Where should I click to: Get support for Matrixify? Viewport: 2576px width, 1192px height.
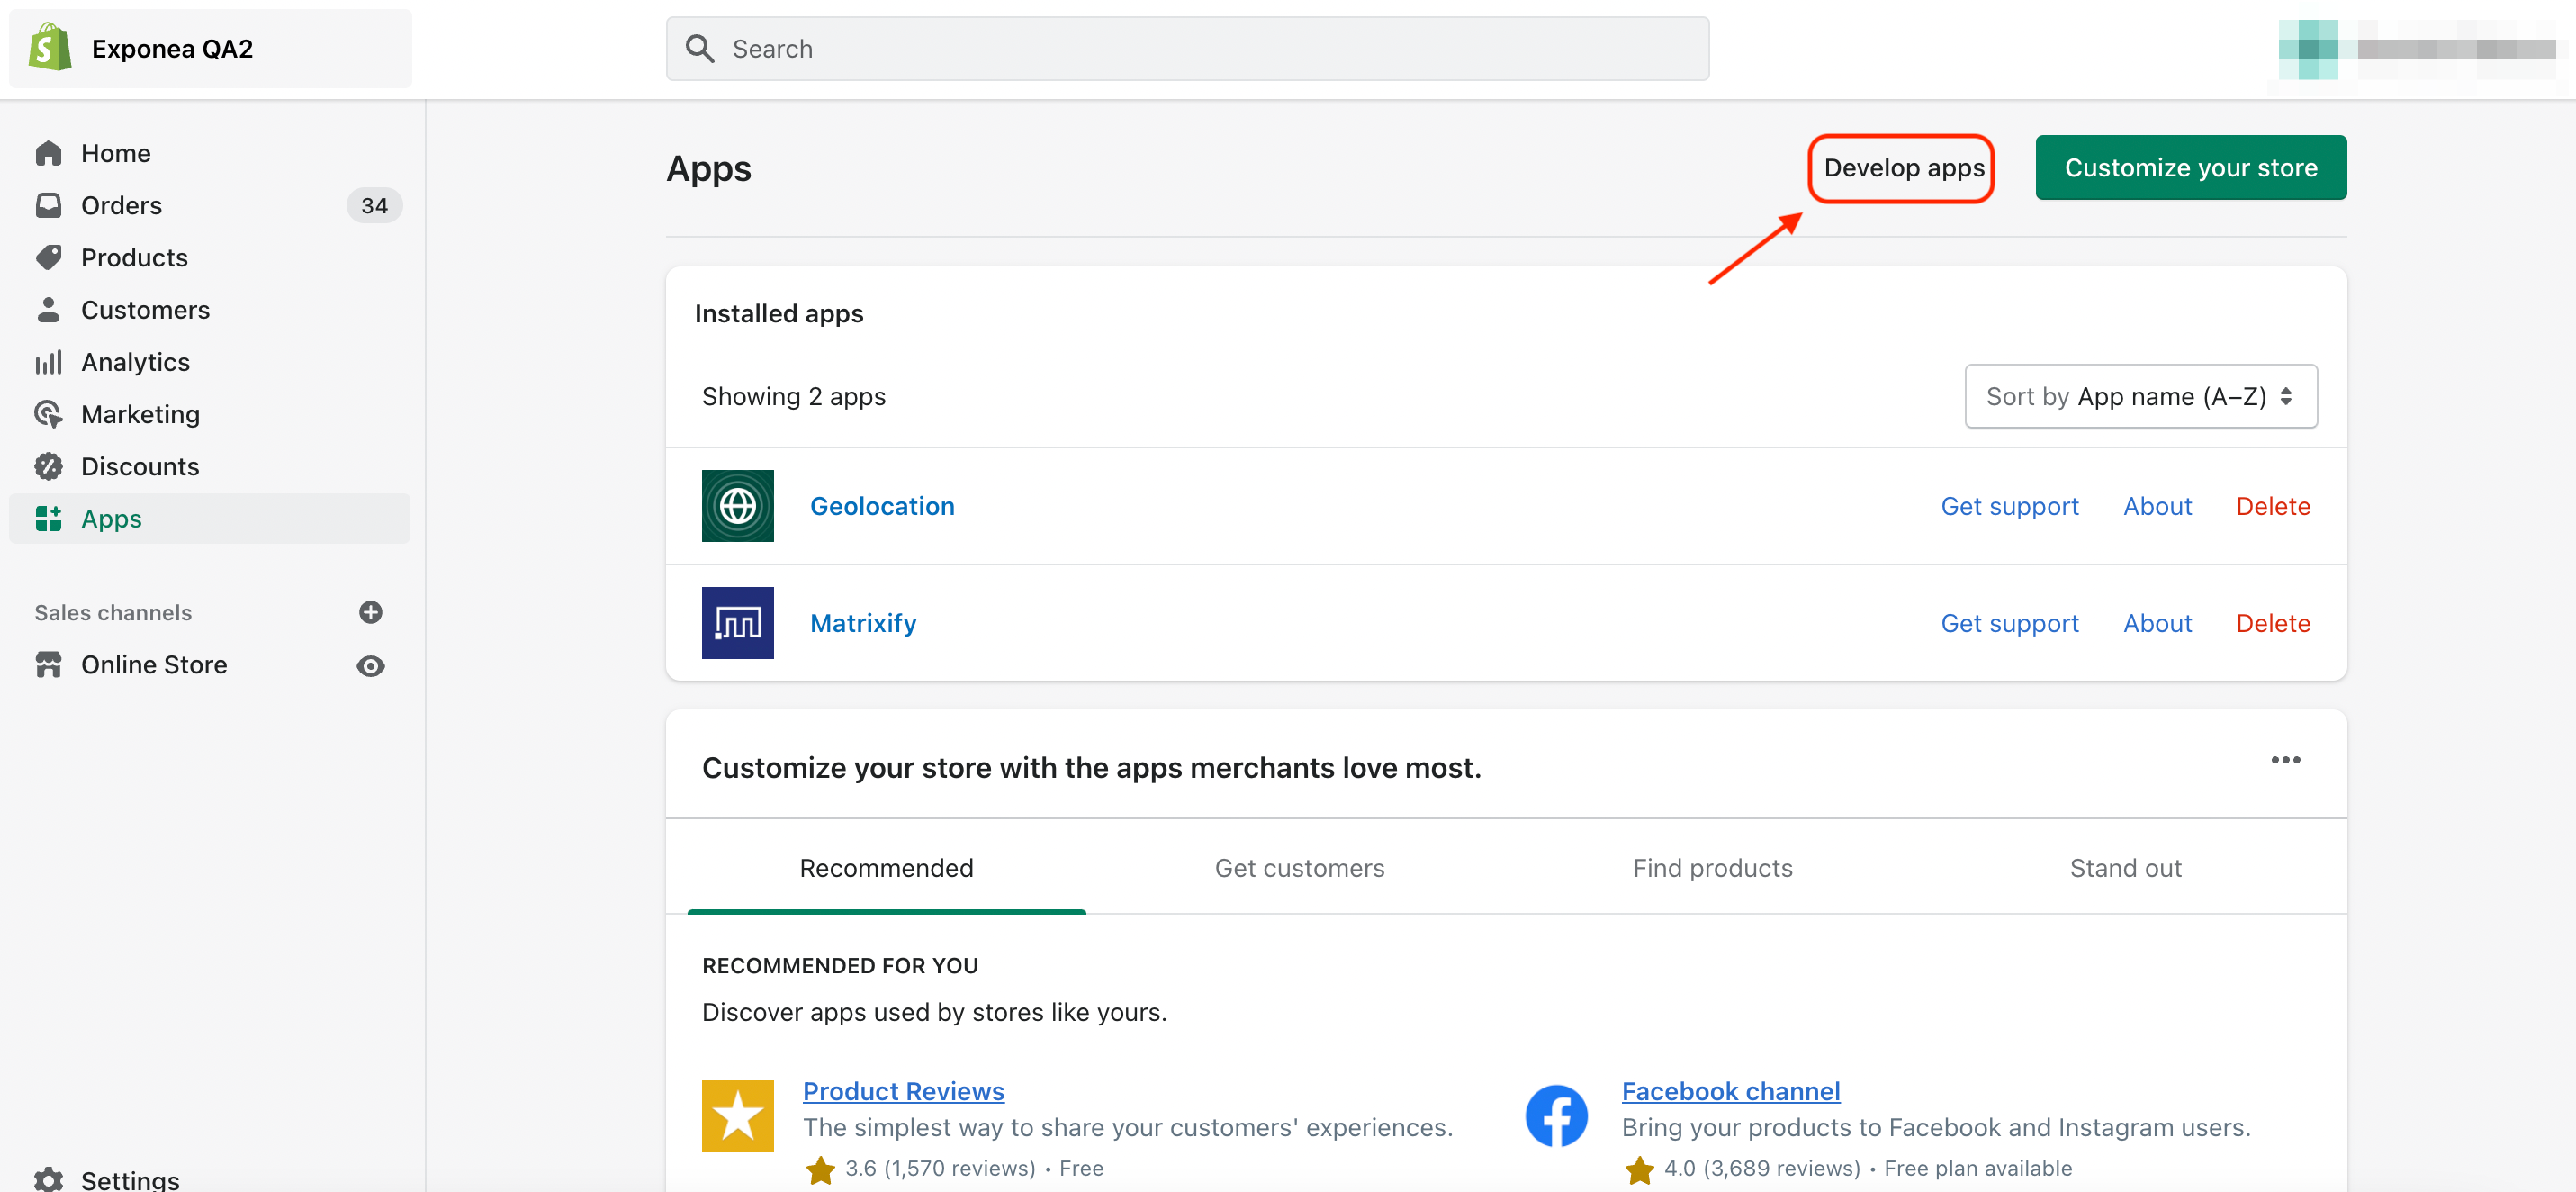click(2009, 622)
